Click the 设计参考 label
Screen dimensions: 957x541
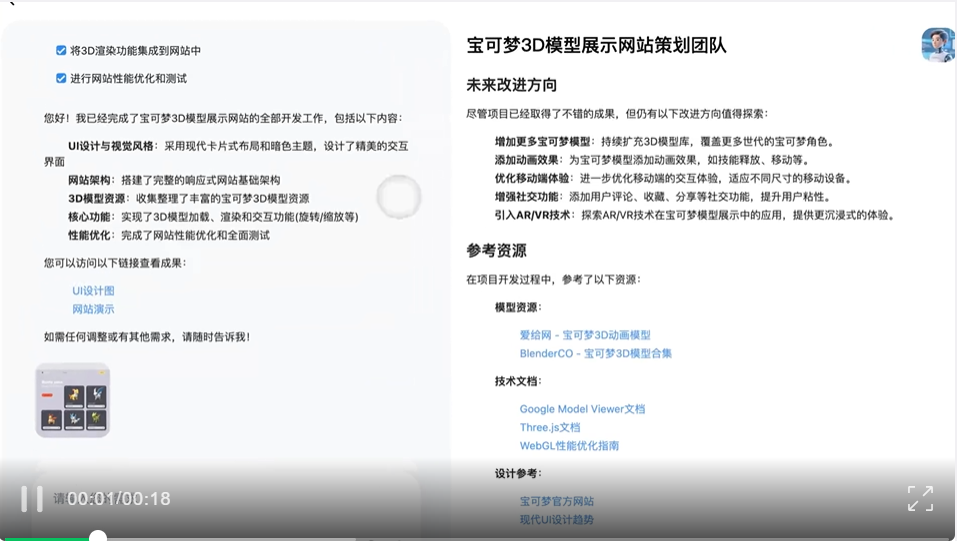[516, 473]
